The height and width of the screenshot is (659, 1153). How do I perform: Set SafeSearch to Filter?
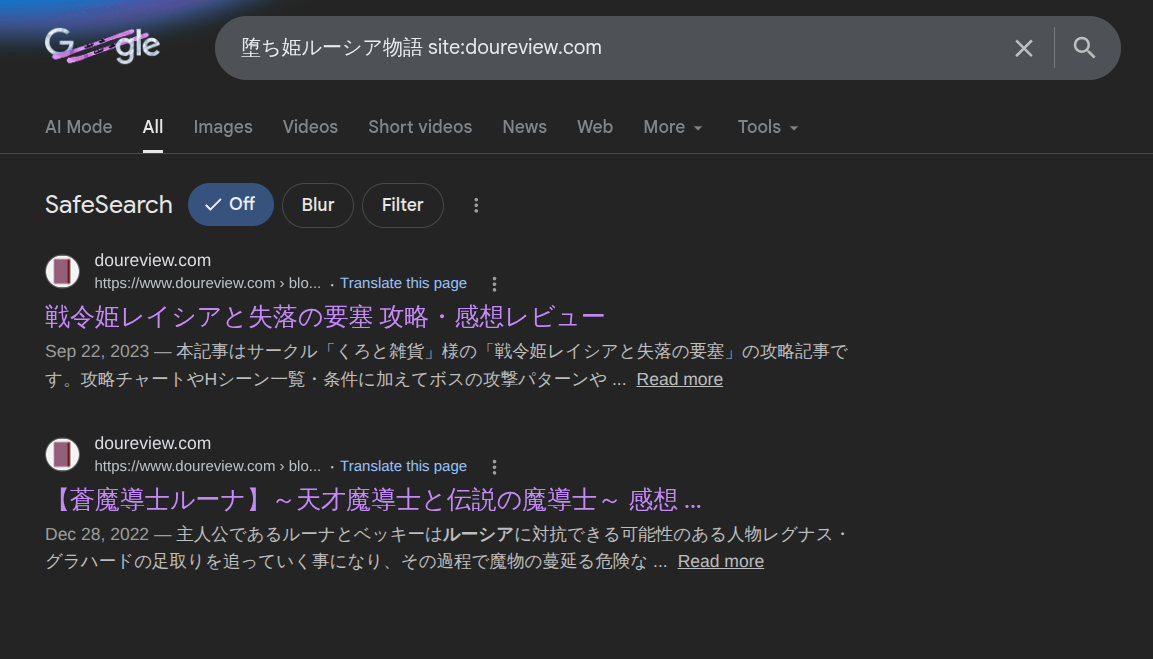point(402,205)
